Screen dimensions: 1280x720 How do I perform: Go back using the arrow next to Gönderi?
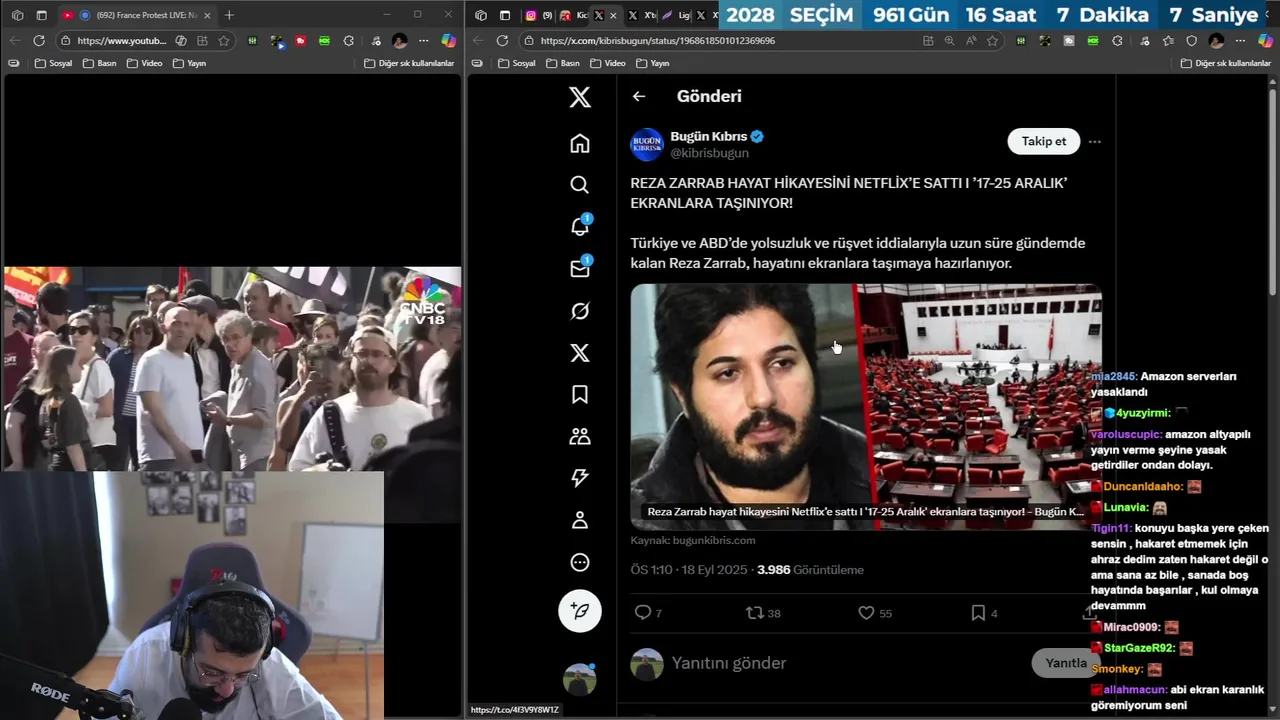click(x=639, y=96)
